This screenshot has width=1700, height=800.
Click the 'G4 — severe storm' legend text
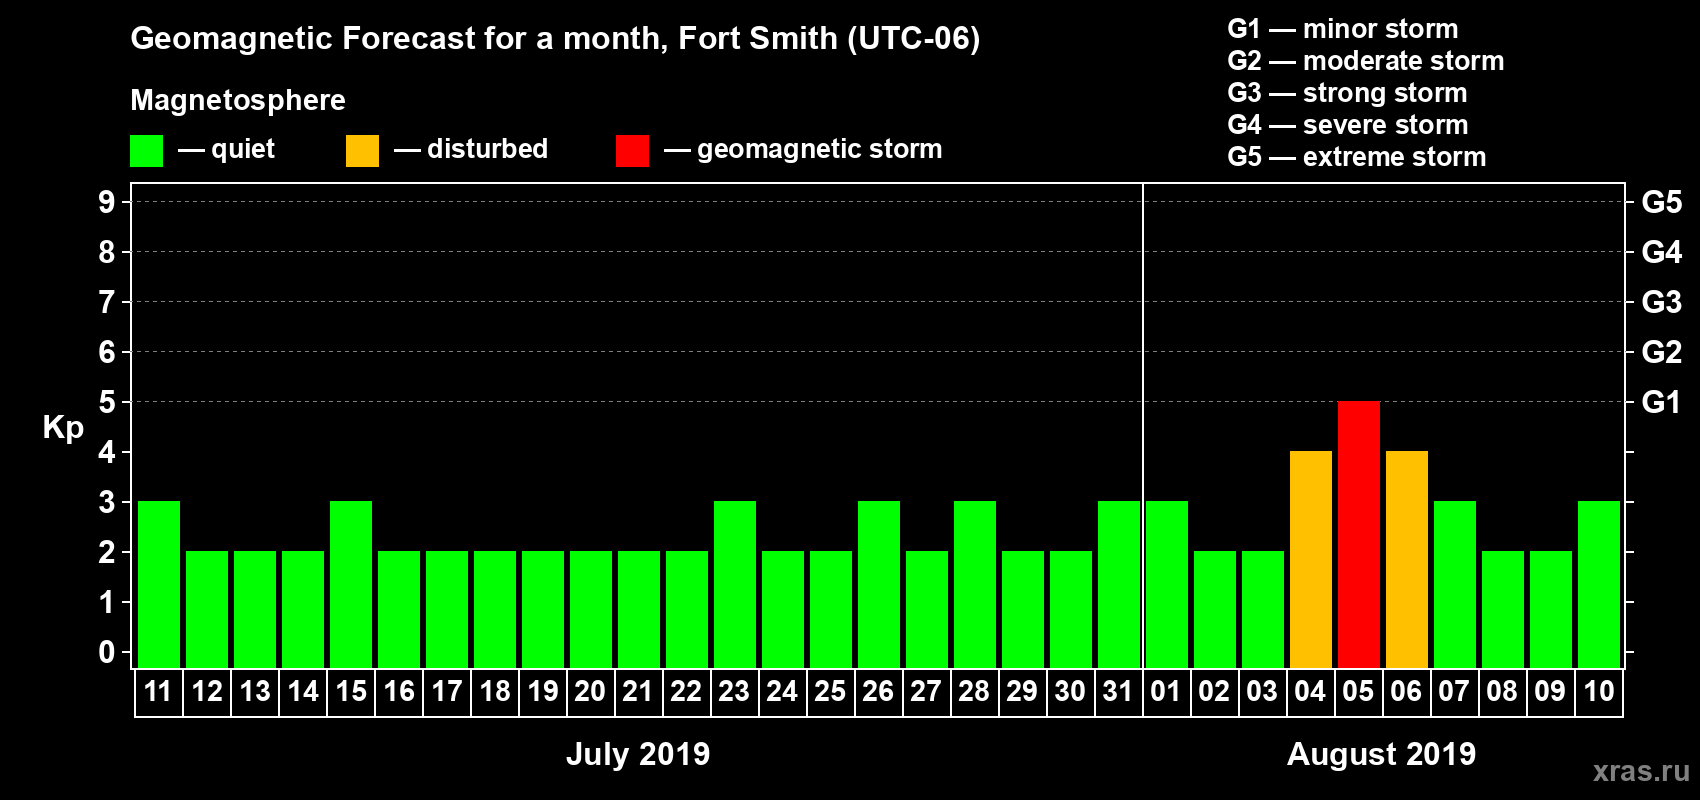tap(1348, 125)
